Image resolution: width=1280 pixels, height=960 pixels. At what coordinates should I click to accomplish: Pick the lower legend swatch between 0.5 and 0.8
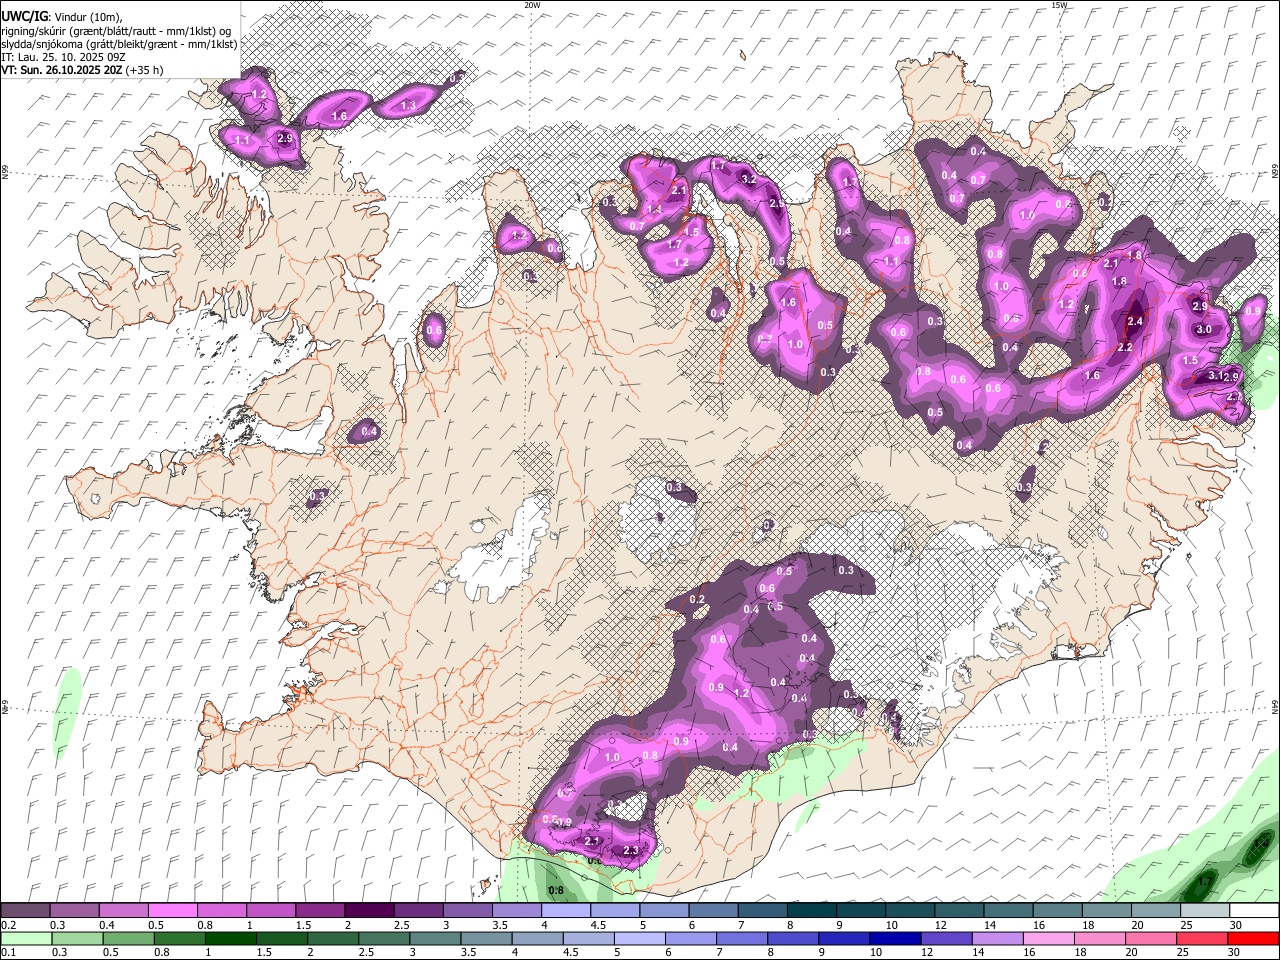point(128,939)
